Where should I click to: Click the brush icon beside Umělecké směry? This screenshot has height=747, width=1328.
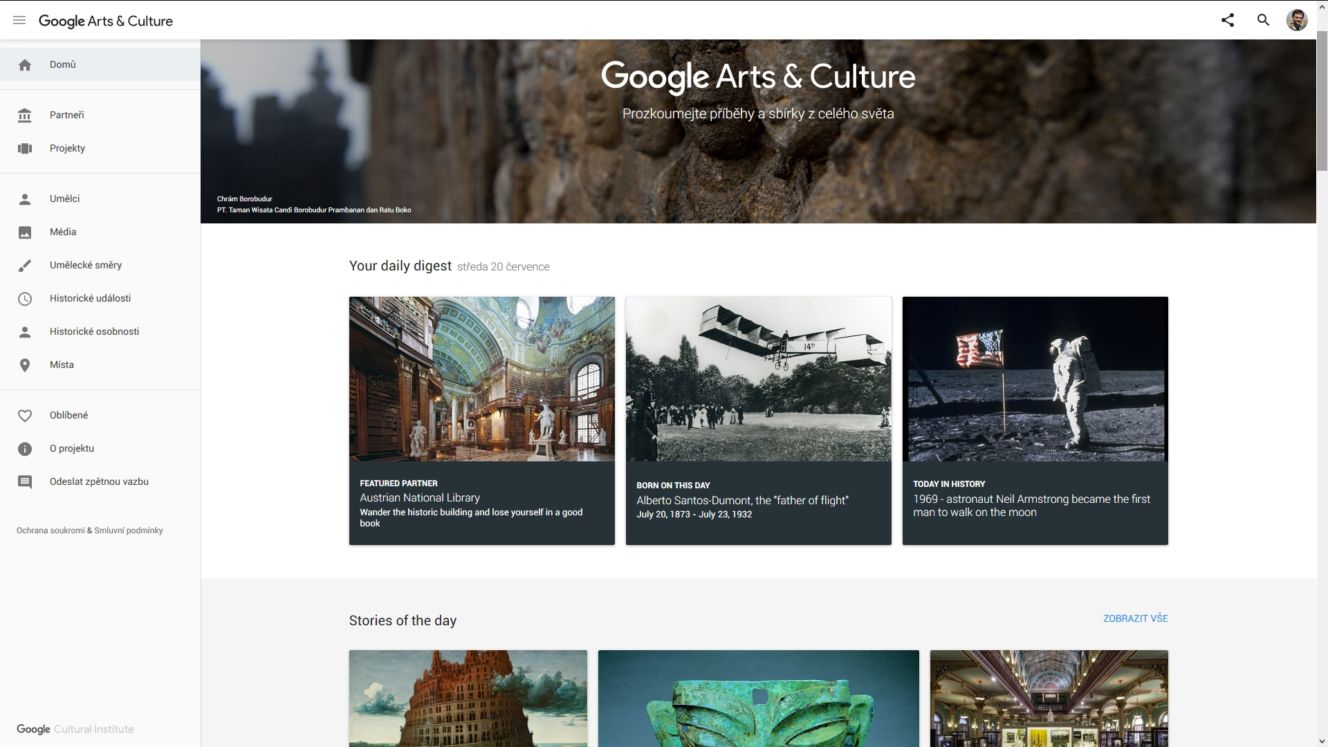pos(25,265)
